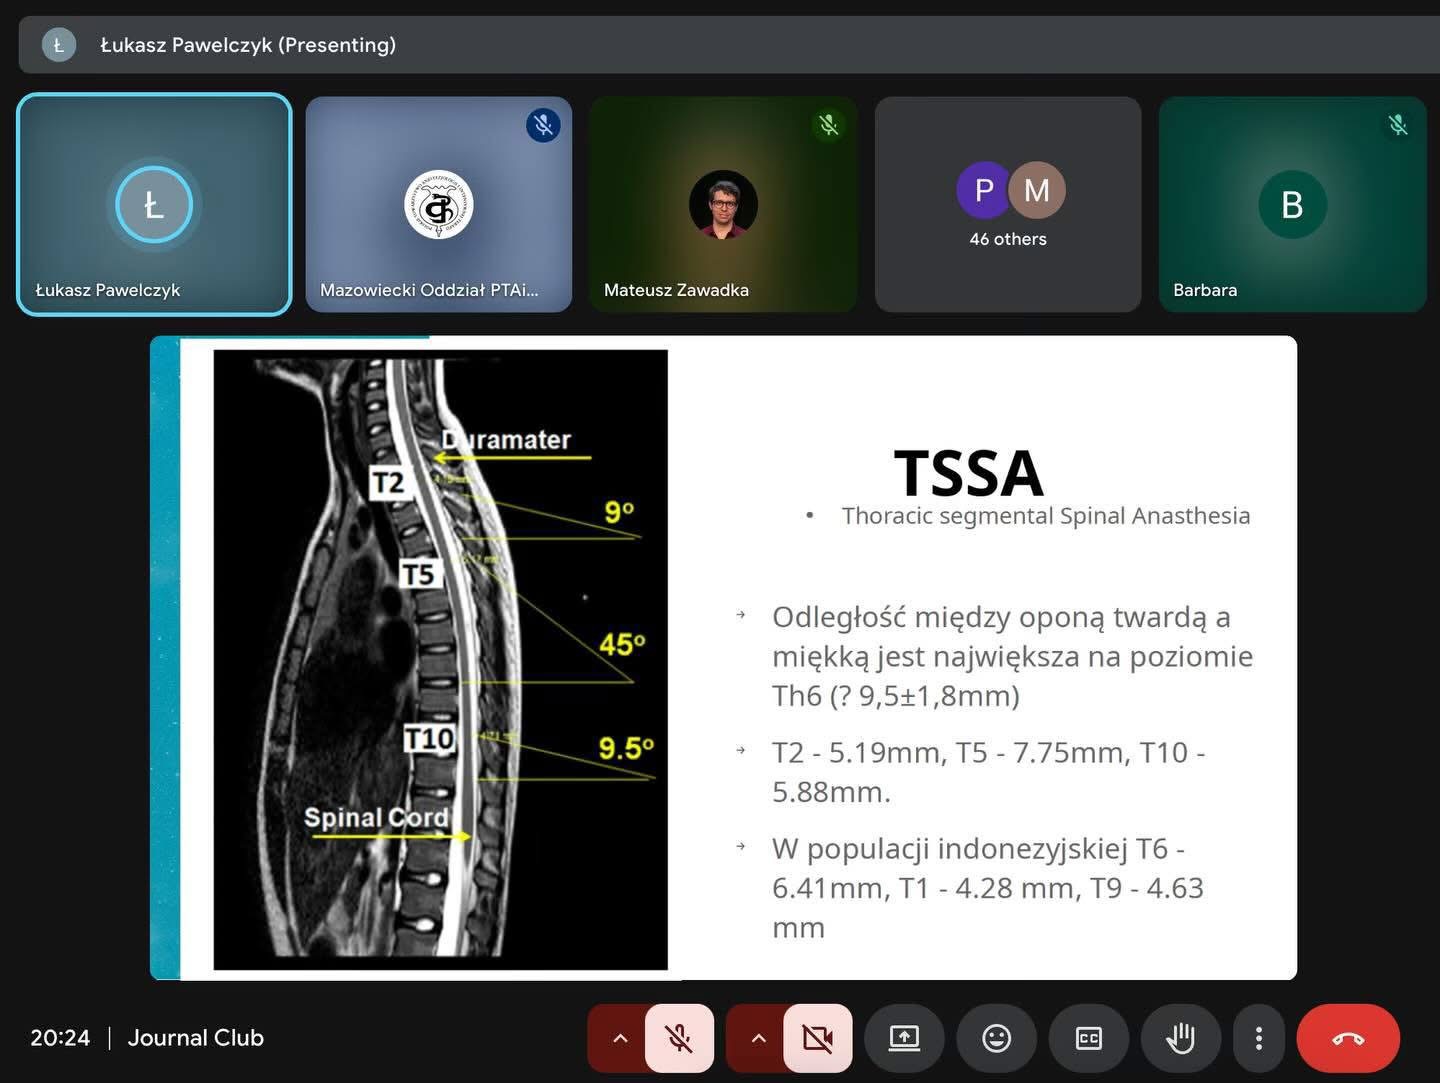Screen dimensions: 1440x1083
Task: Select Łukasz Pawelczyk participant tile
Action: coord(154,204)
